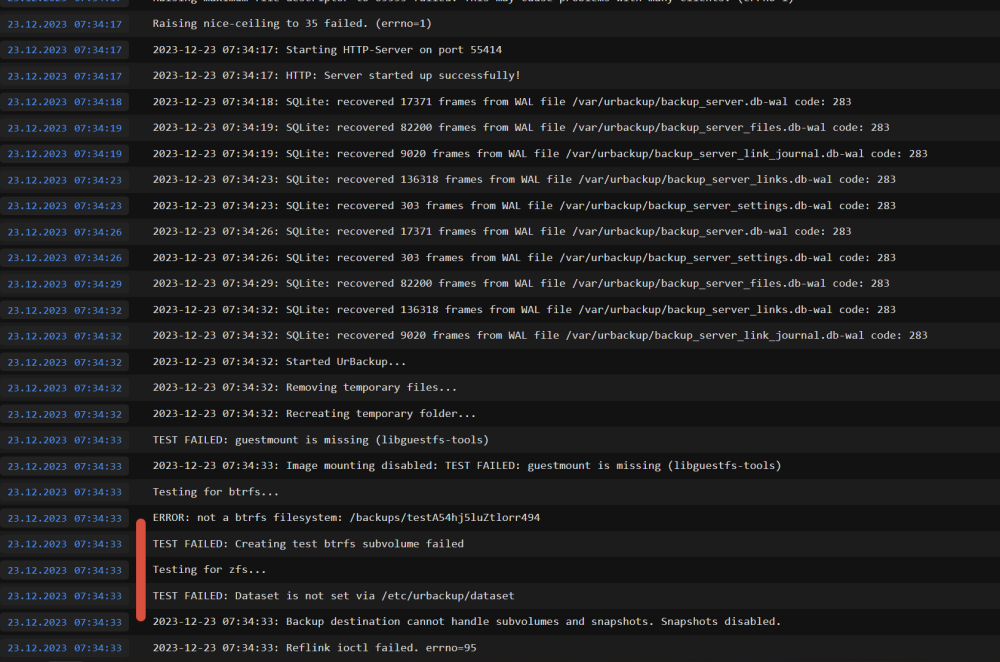
Task: Click timestamp badge beside 'Started UrBackup...'
Action: (x=64, y=362)
